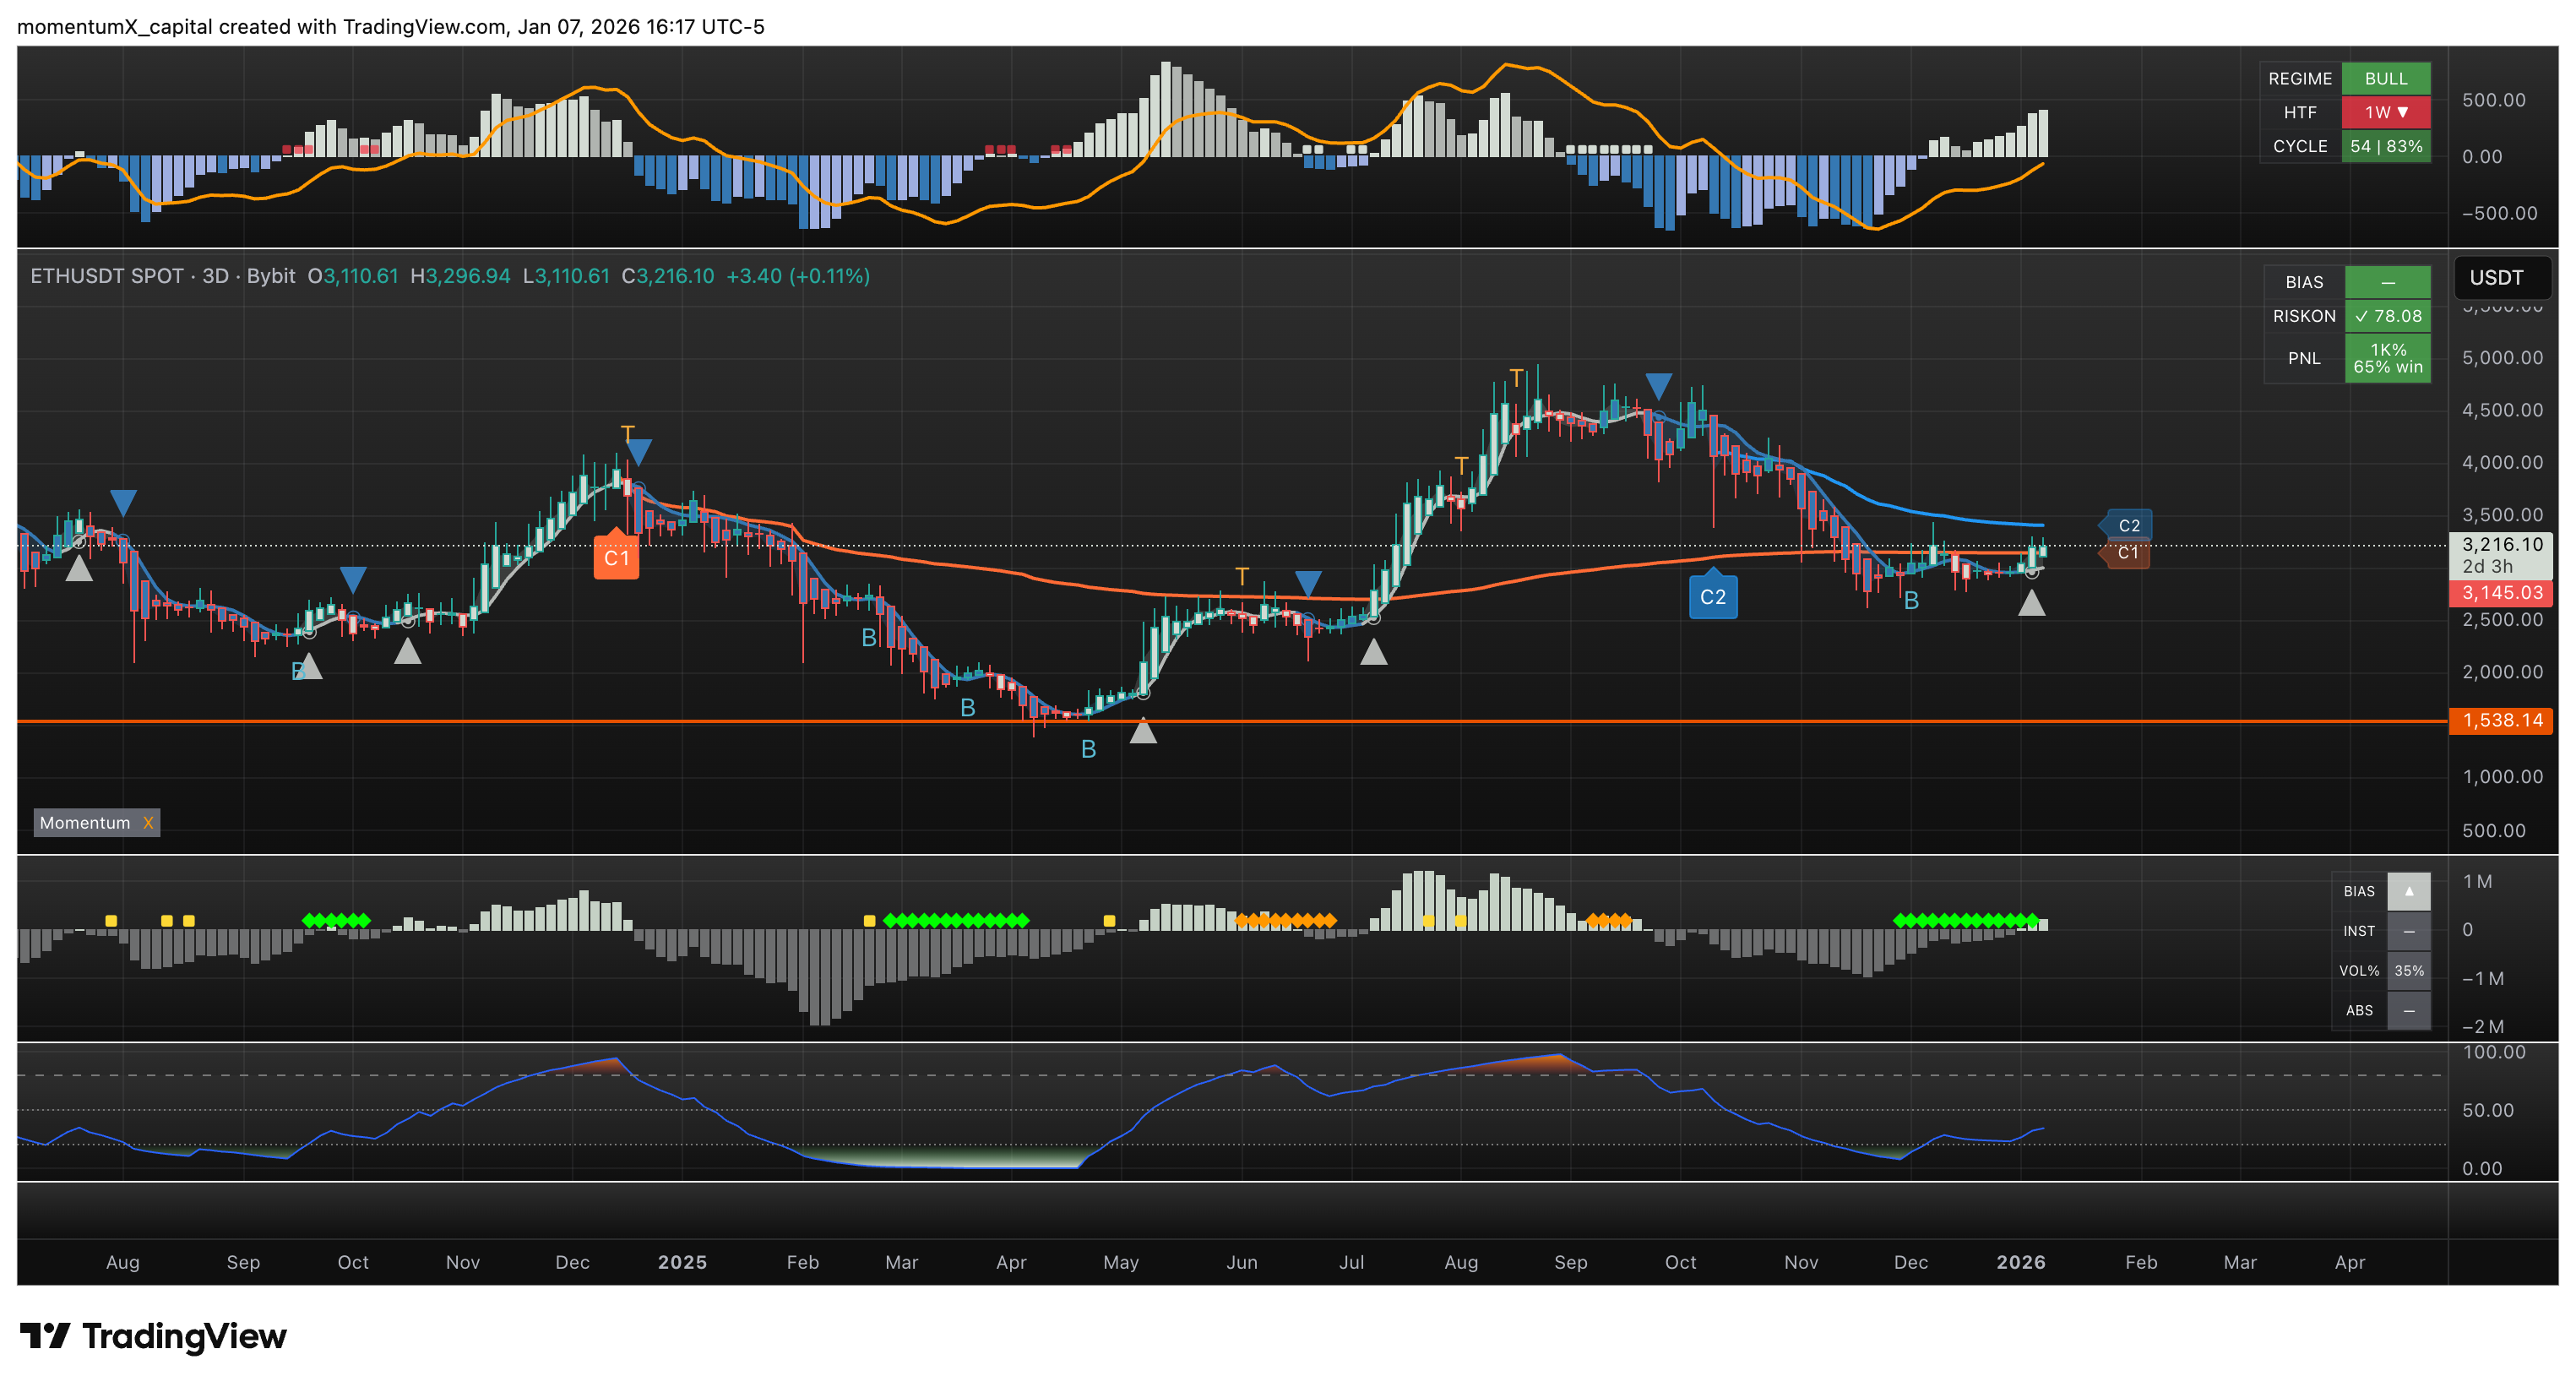
Task: Click the 2025 label on time axis
Action: pos(682,1262)
